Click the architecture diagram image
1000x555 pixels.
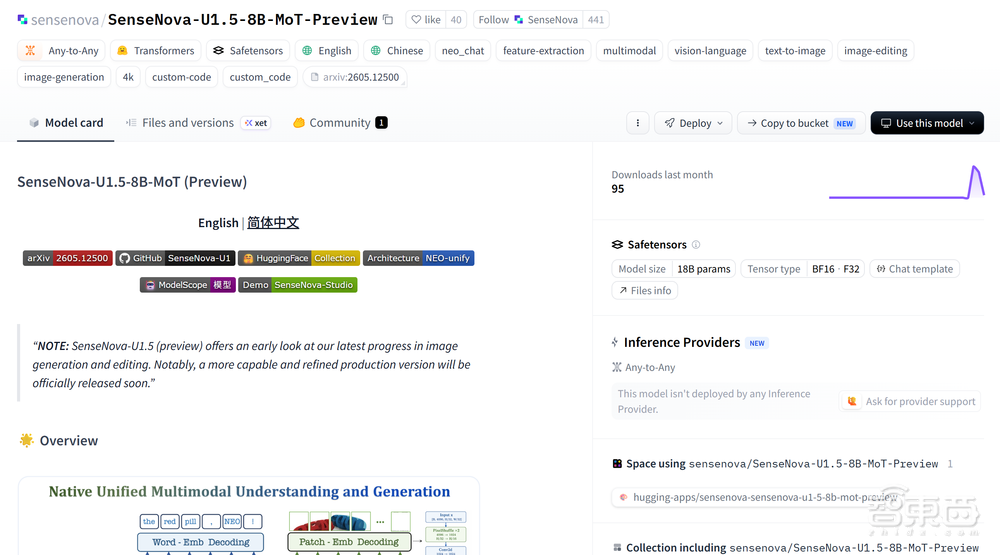tap(249, 517)
